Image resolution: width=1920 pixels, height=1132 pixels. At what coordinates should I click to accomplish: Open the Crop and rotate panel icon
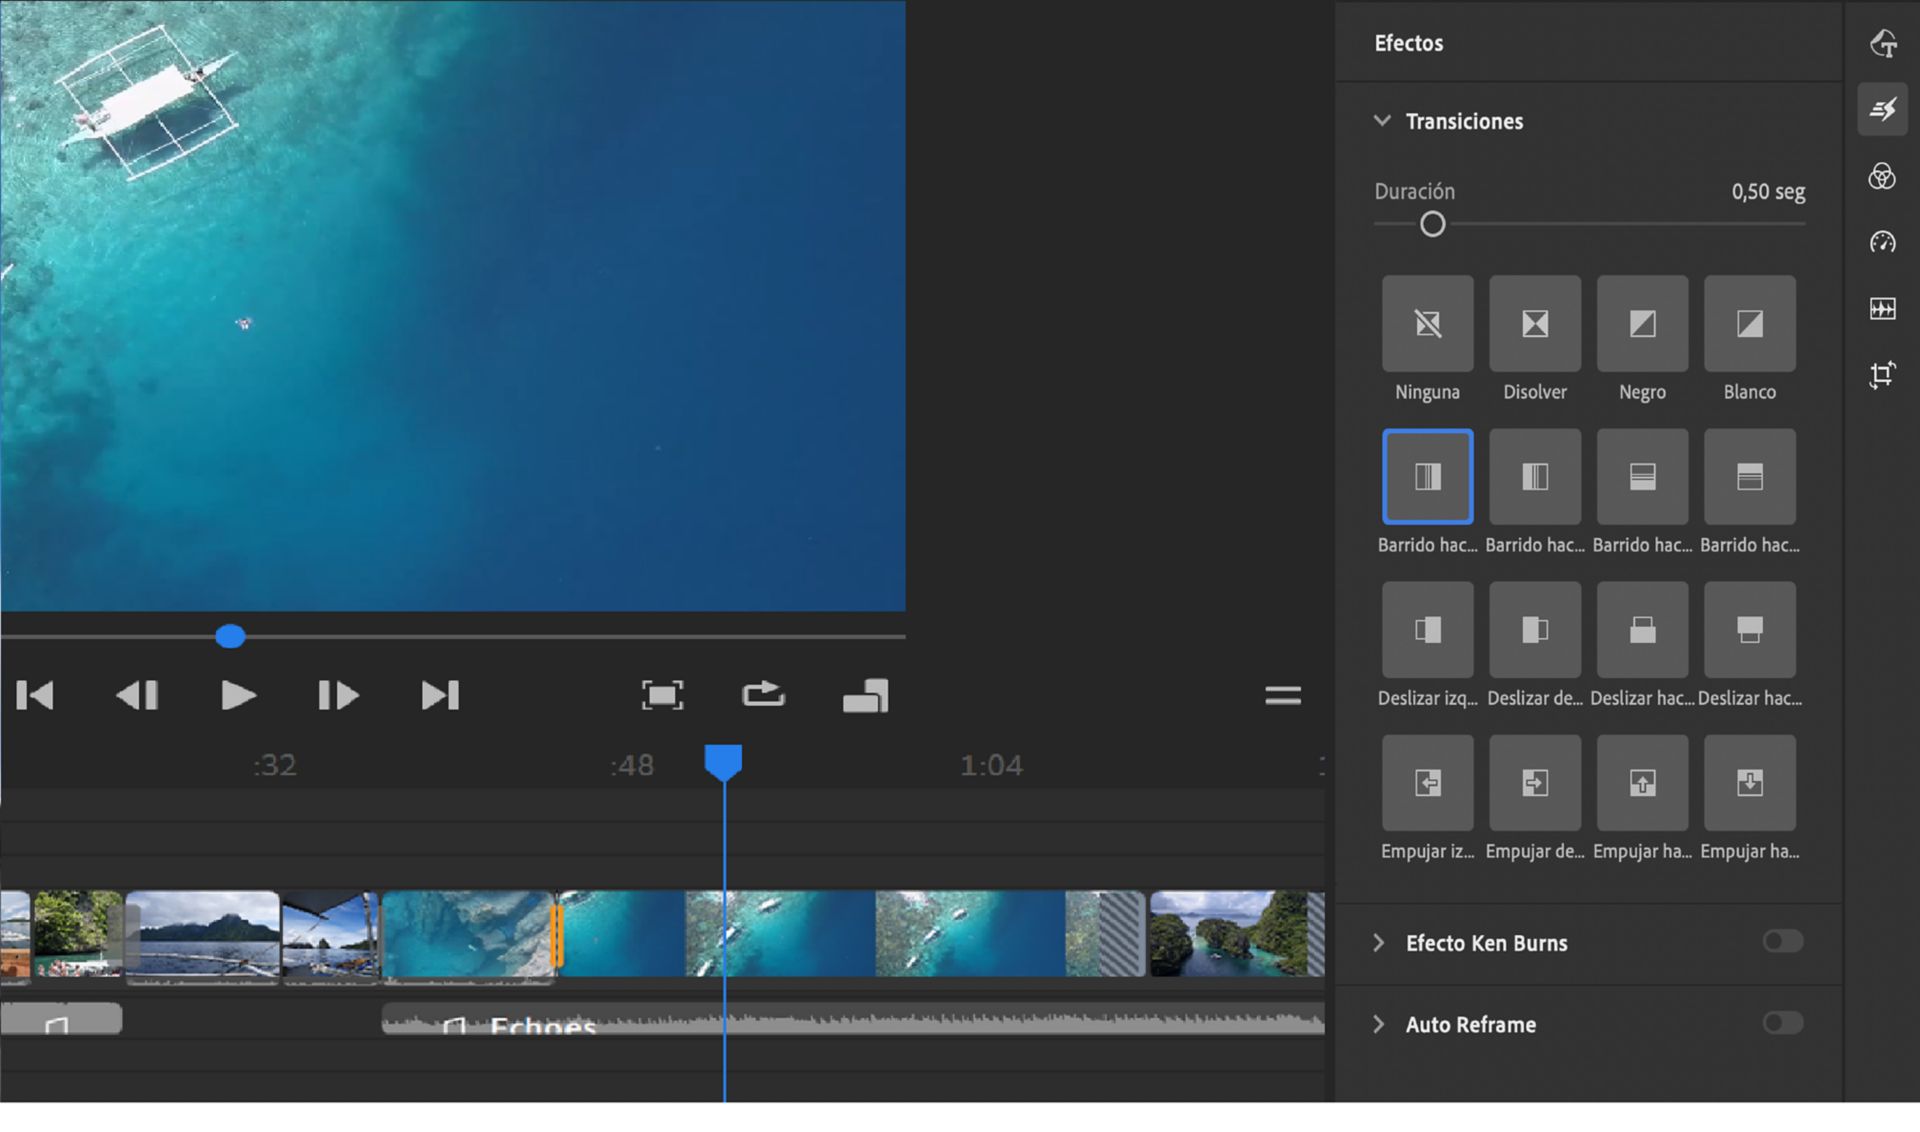(1882, 375)
